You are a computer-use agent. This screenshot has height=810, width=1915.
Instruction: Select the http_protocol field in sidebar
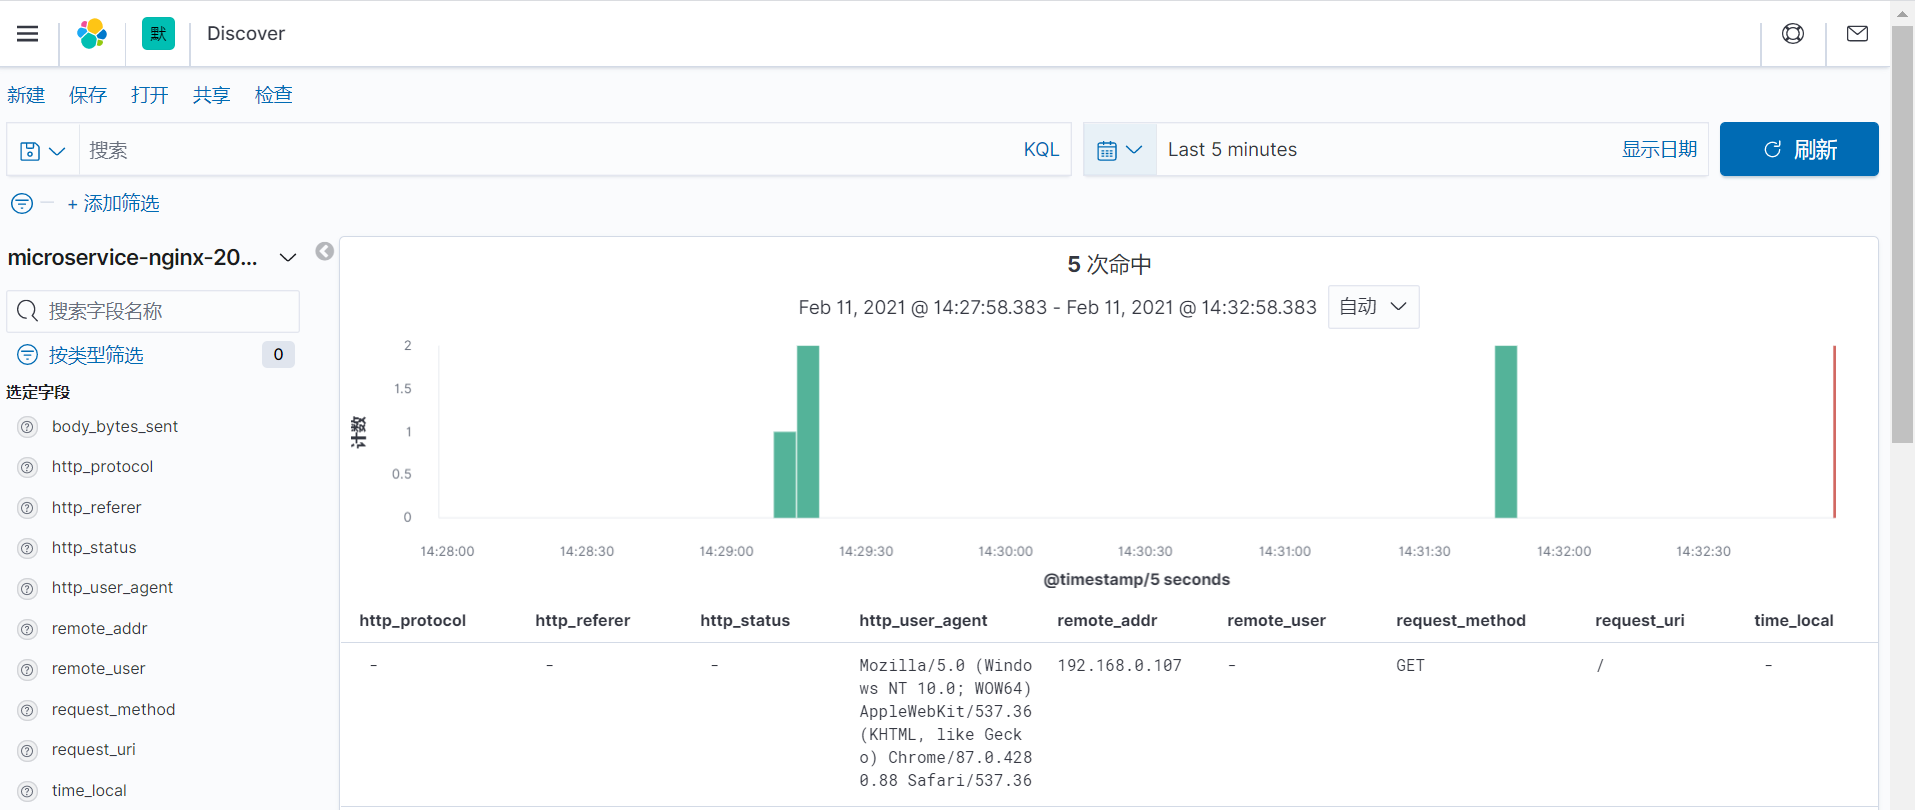click(102, 467)
